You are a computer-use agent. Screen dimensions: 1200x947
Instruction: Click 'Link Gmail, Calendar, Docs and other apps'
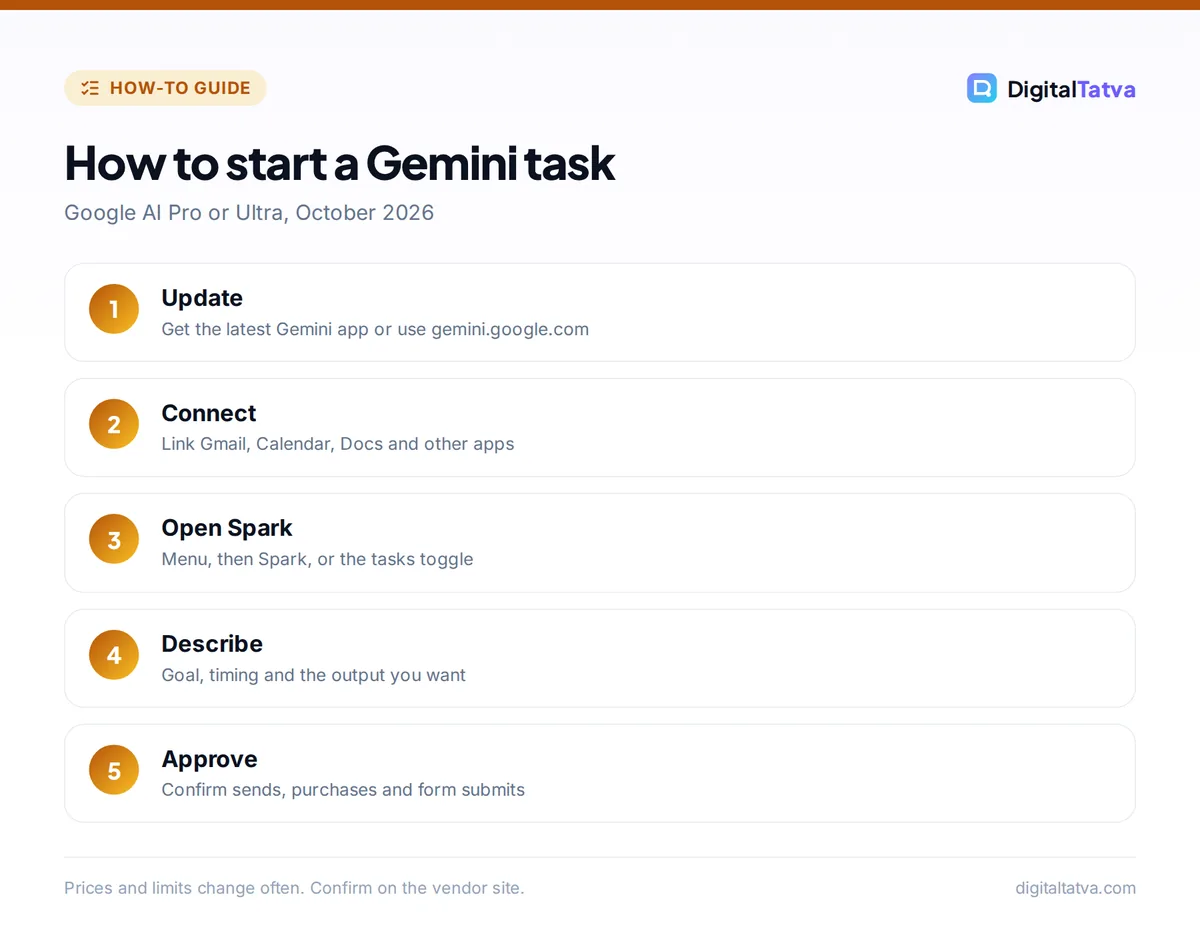click(338, 444)
